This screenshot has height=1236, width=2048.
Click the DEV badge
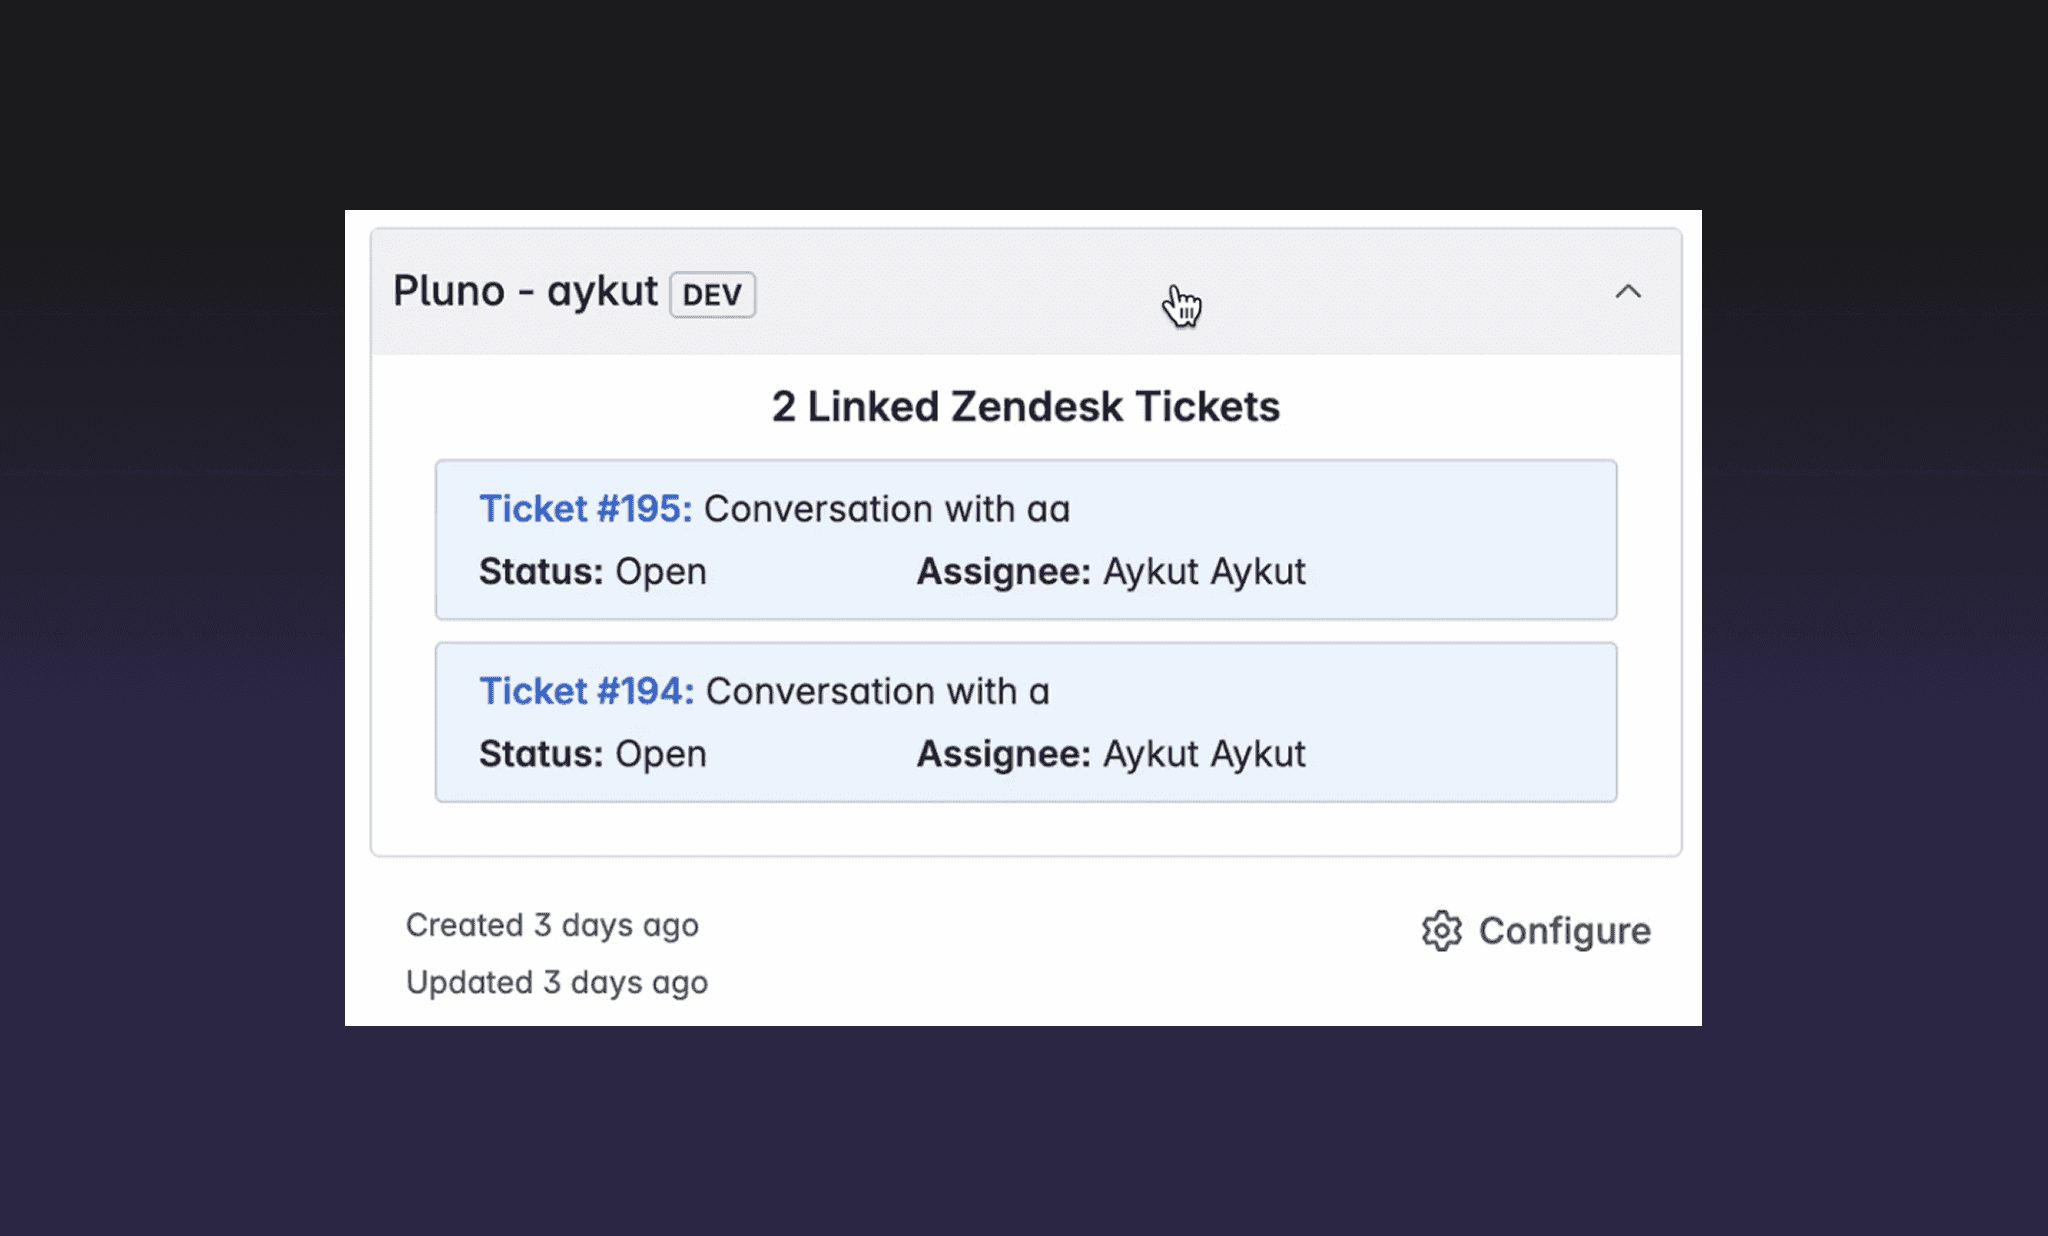pos(712,294)
